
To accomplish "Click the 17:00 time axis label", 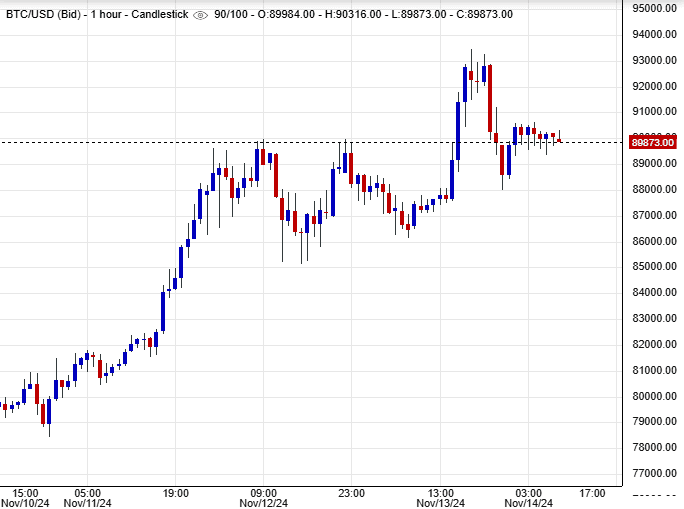I will click(x=592, y=493).
